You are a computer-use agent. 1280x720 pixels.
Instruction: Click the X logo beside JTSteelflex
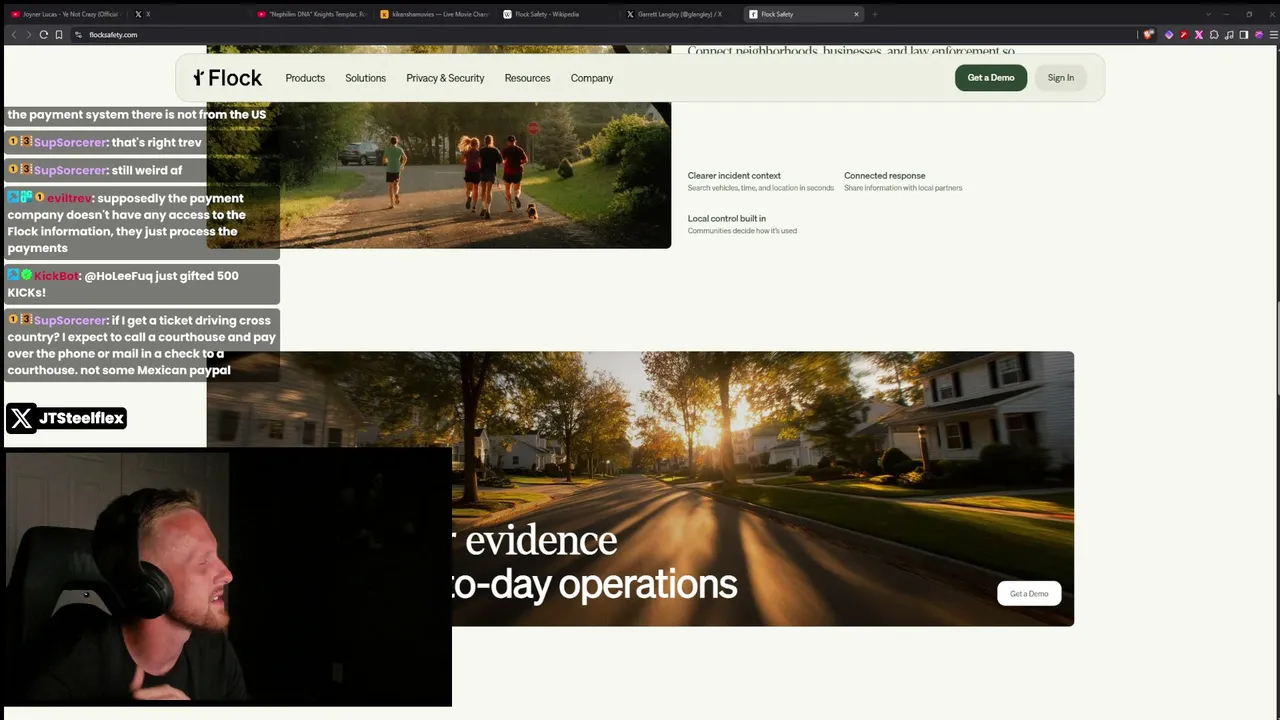[21, 418]
